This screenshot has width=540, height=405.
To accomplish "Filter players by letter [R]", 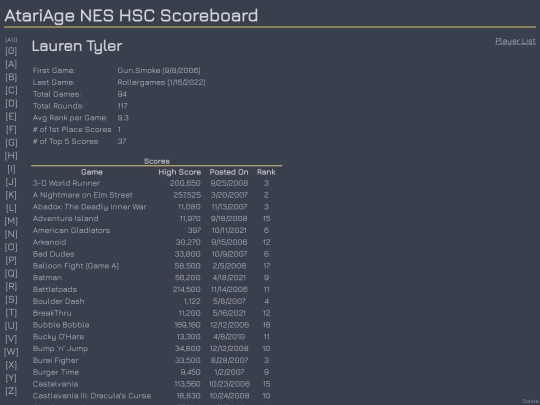I will (x=11, y=287).
